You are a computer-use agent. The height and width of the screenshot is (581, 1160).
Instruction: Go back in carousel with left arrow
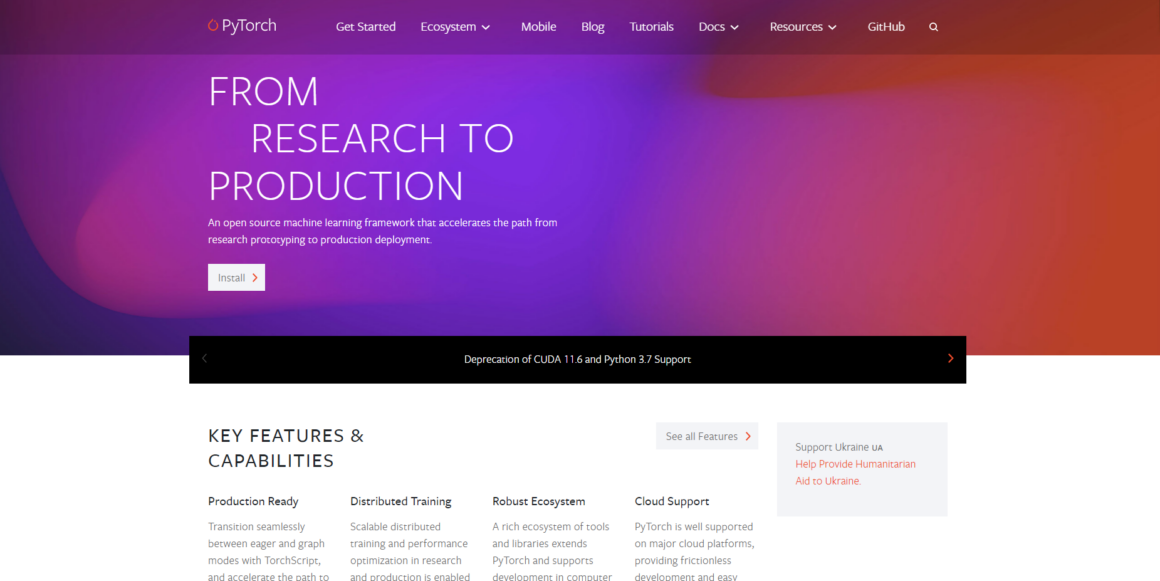[x=204, y=358]
